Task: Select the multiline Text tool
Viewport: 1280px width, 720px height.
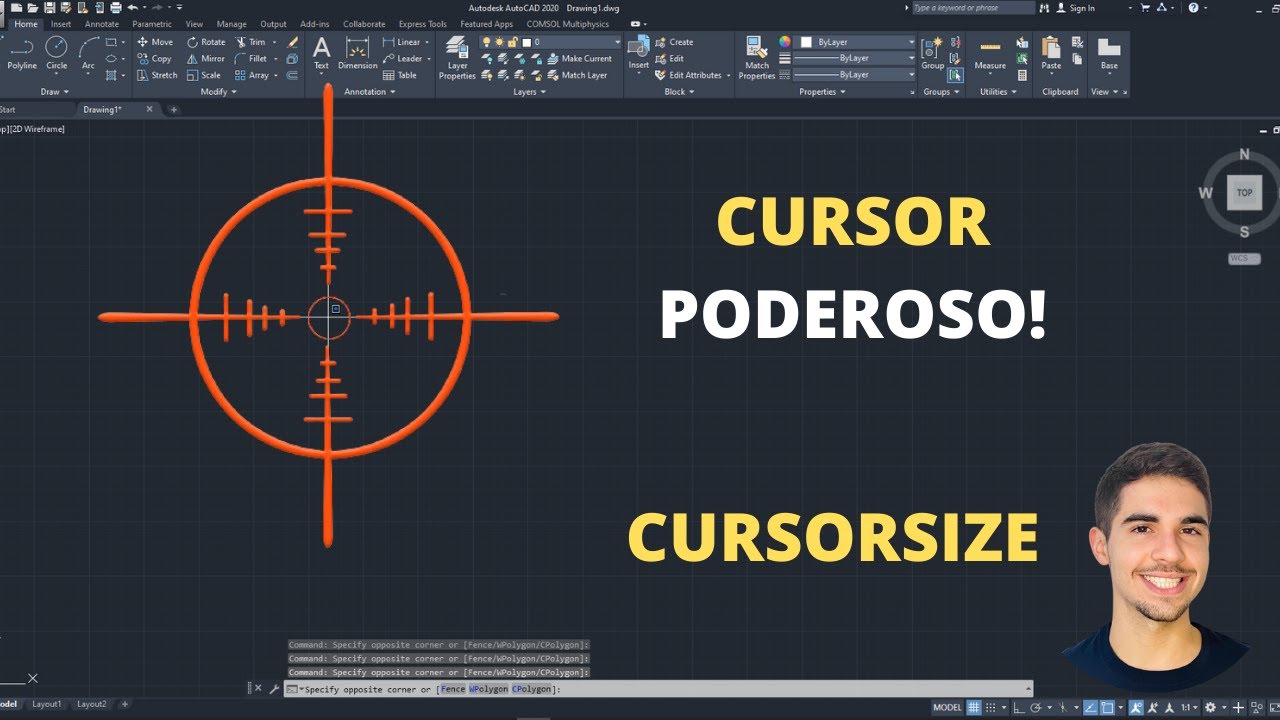Action: pos(321,54)
